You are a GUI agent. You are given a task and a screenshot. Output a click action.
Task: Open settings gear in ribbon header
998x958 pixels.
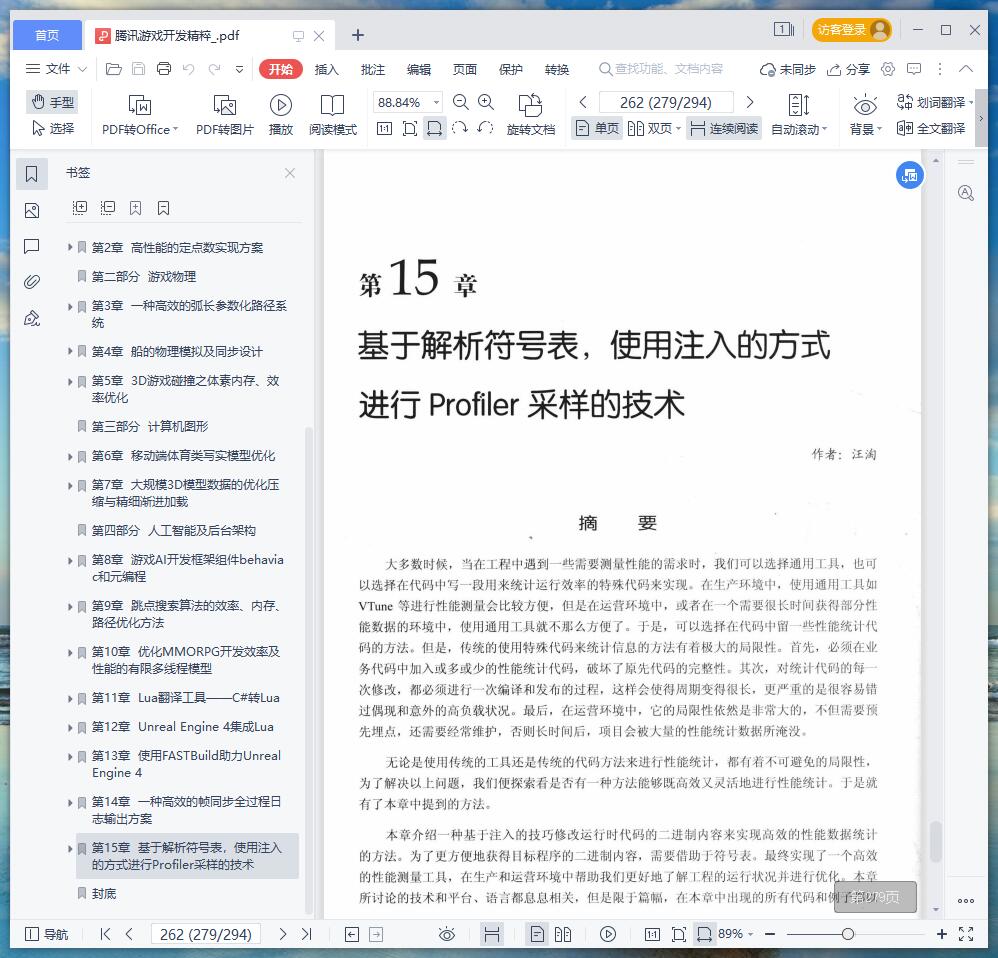[888, 69]
